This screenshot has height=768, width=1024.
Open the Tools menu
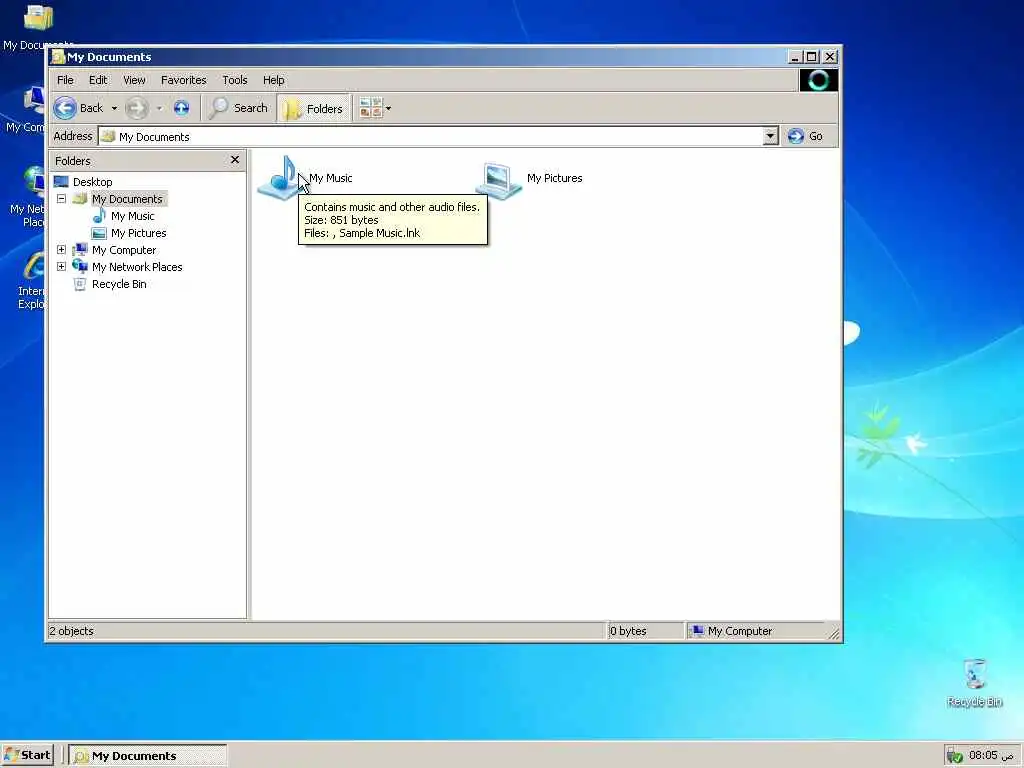pos(234,80)
